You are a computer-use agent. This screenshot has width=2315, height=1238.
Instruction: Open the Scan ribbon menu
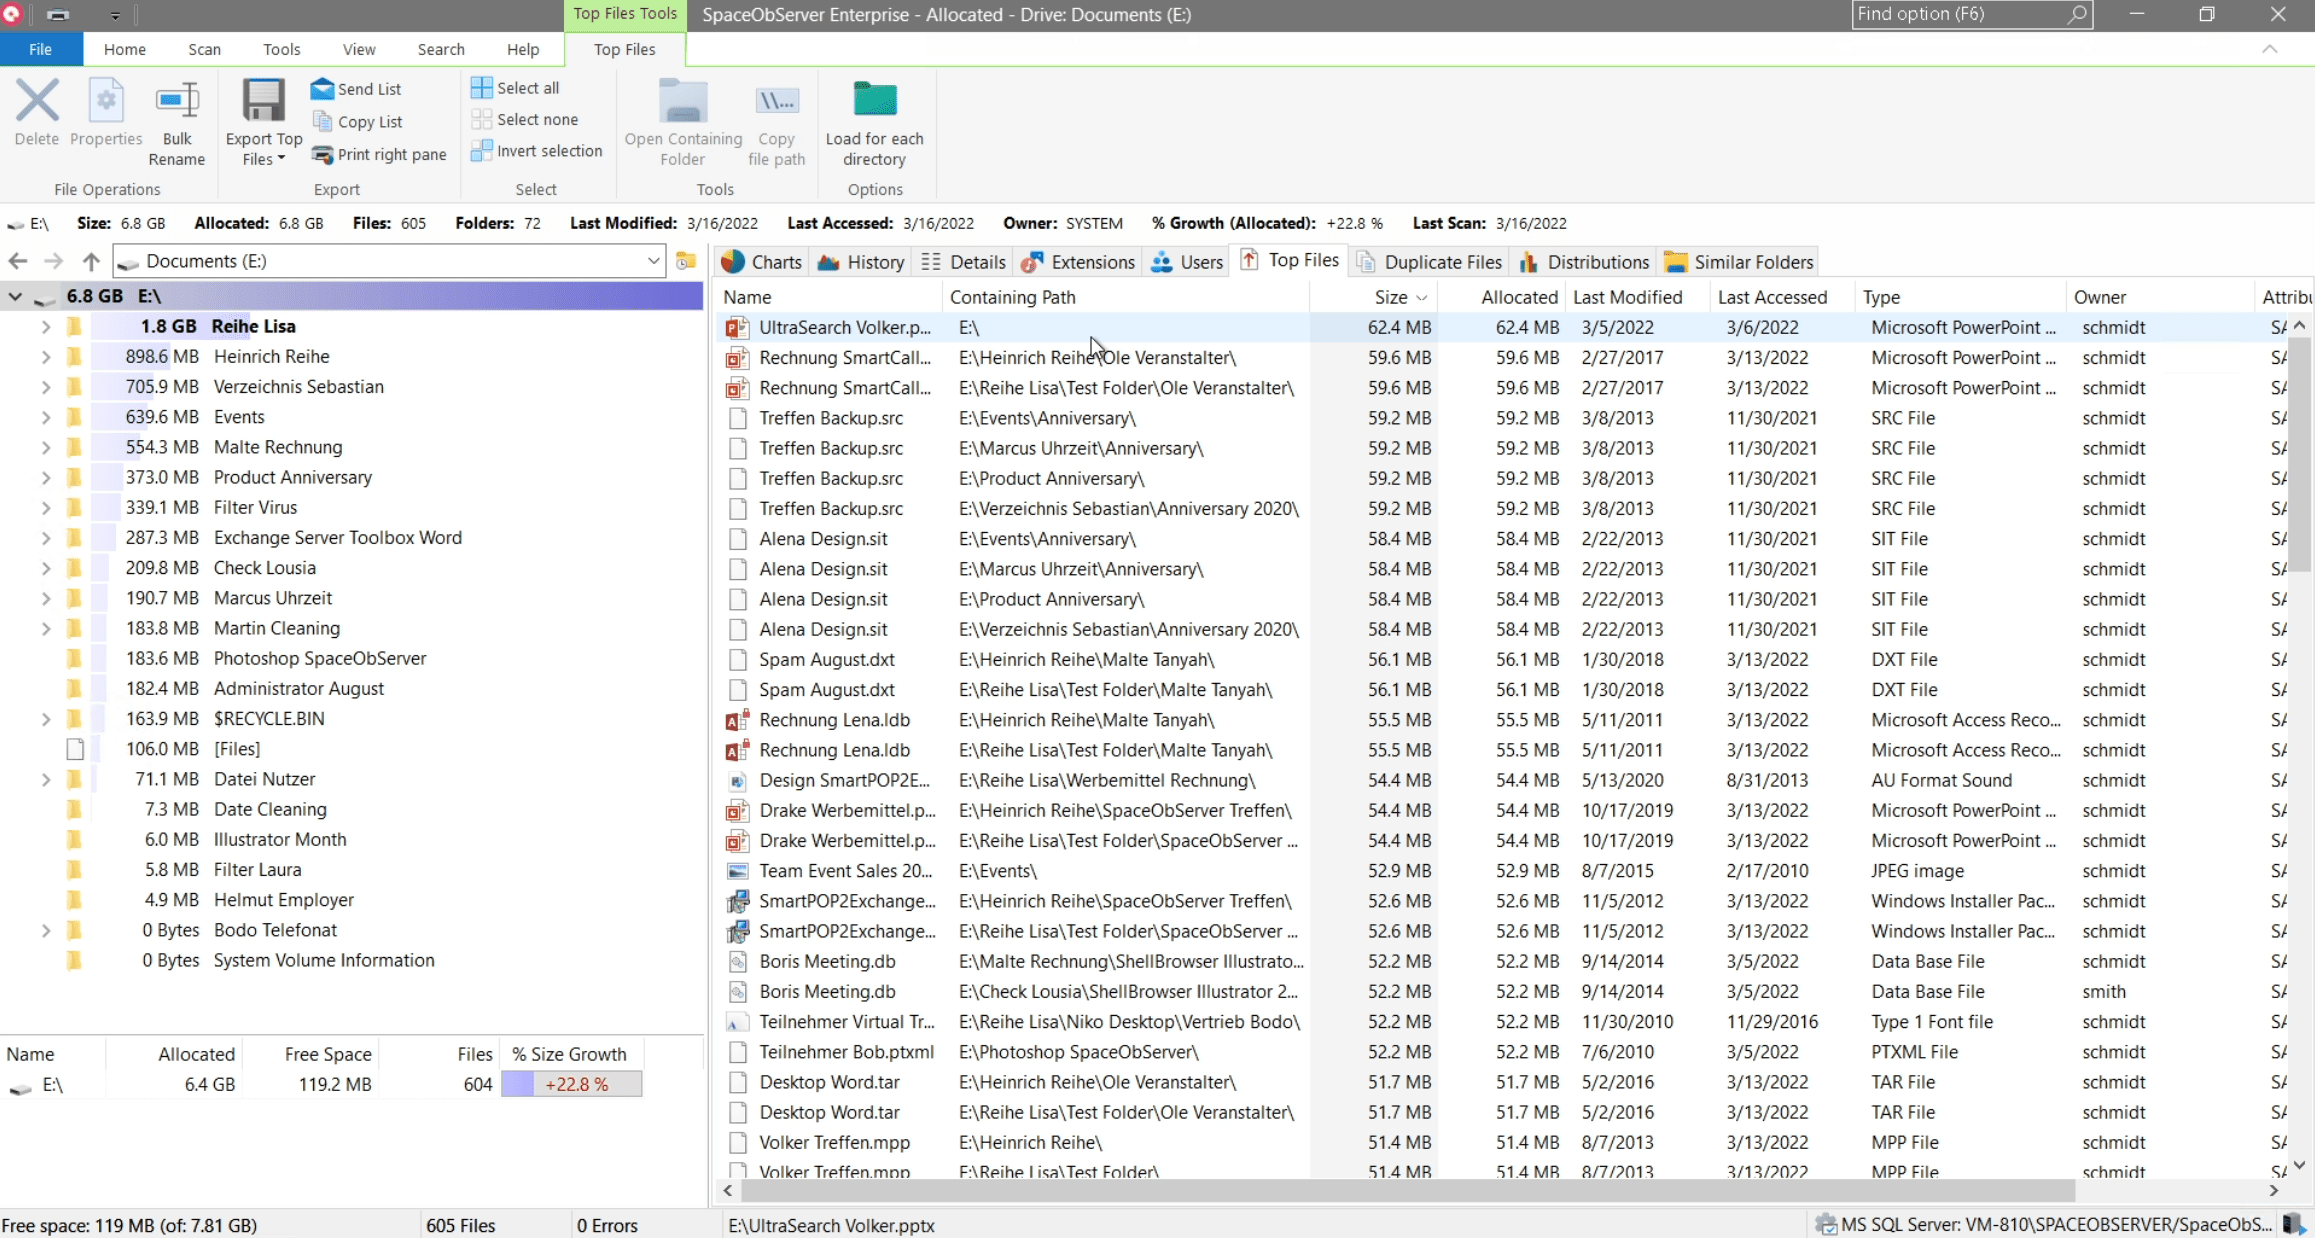pos(204,49)
